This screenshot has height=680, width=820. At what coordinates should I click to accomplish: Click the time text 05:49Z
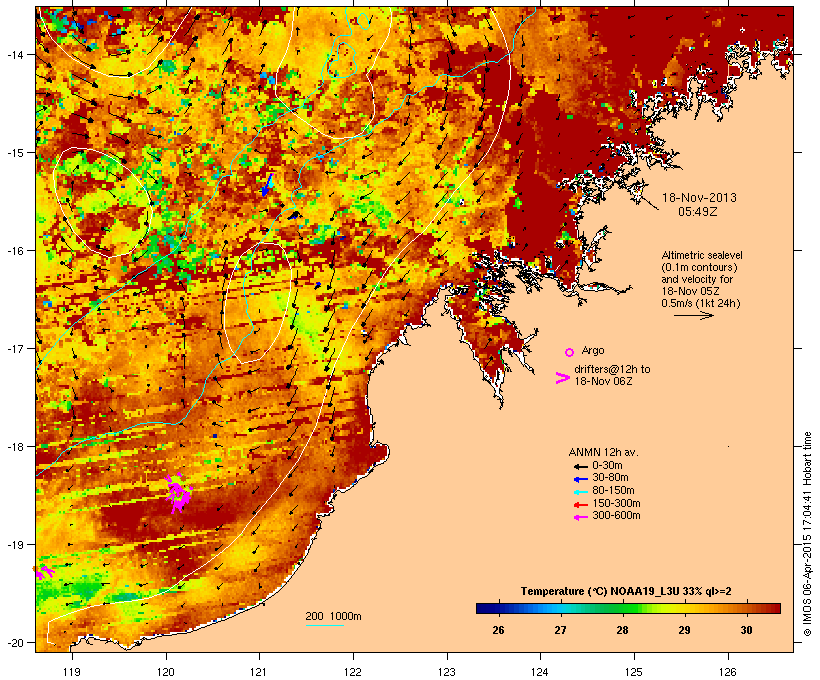pyautogui.click(x=698, y=212)
